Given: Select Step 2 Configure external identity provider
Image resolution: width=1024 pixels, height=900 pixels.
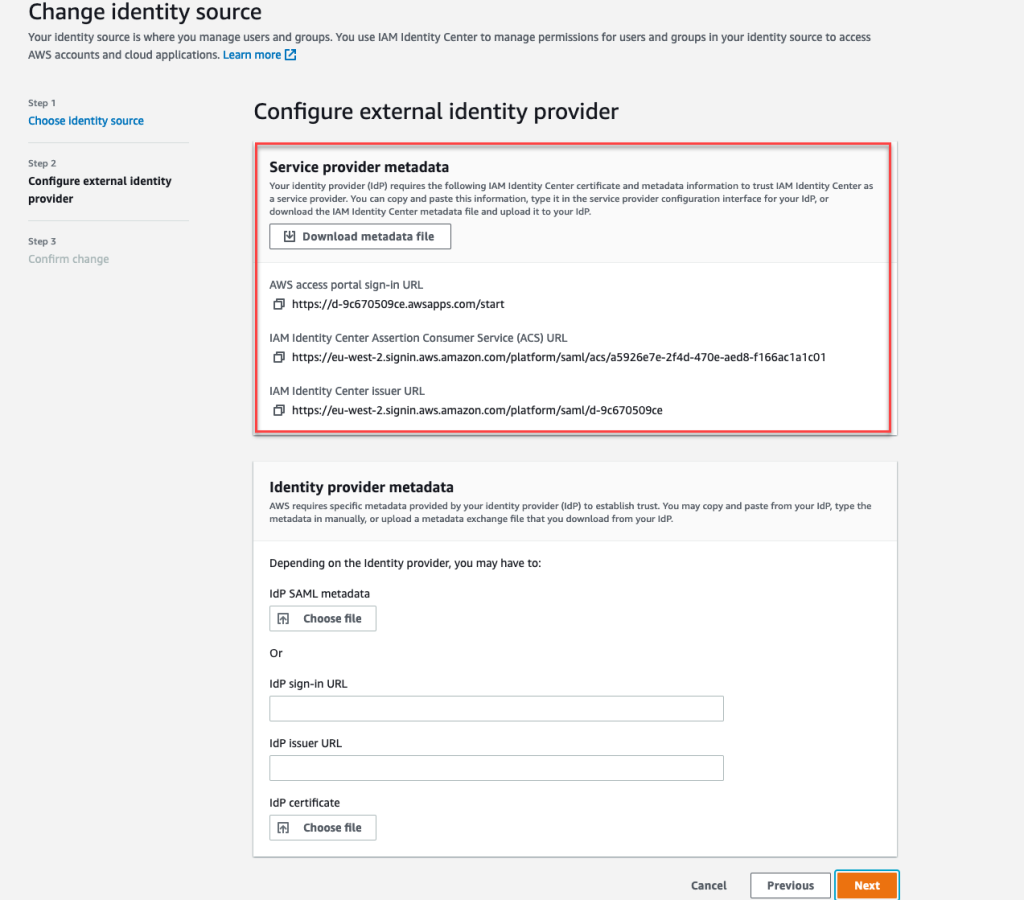Looking at the screenshot, I should (x=100, y=189).
